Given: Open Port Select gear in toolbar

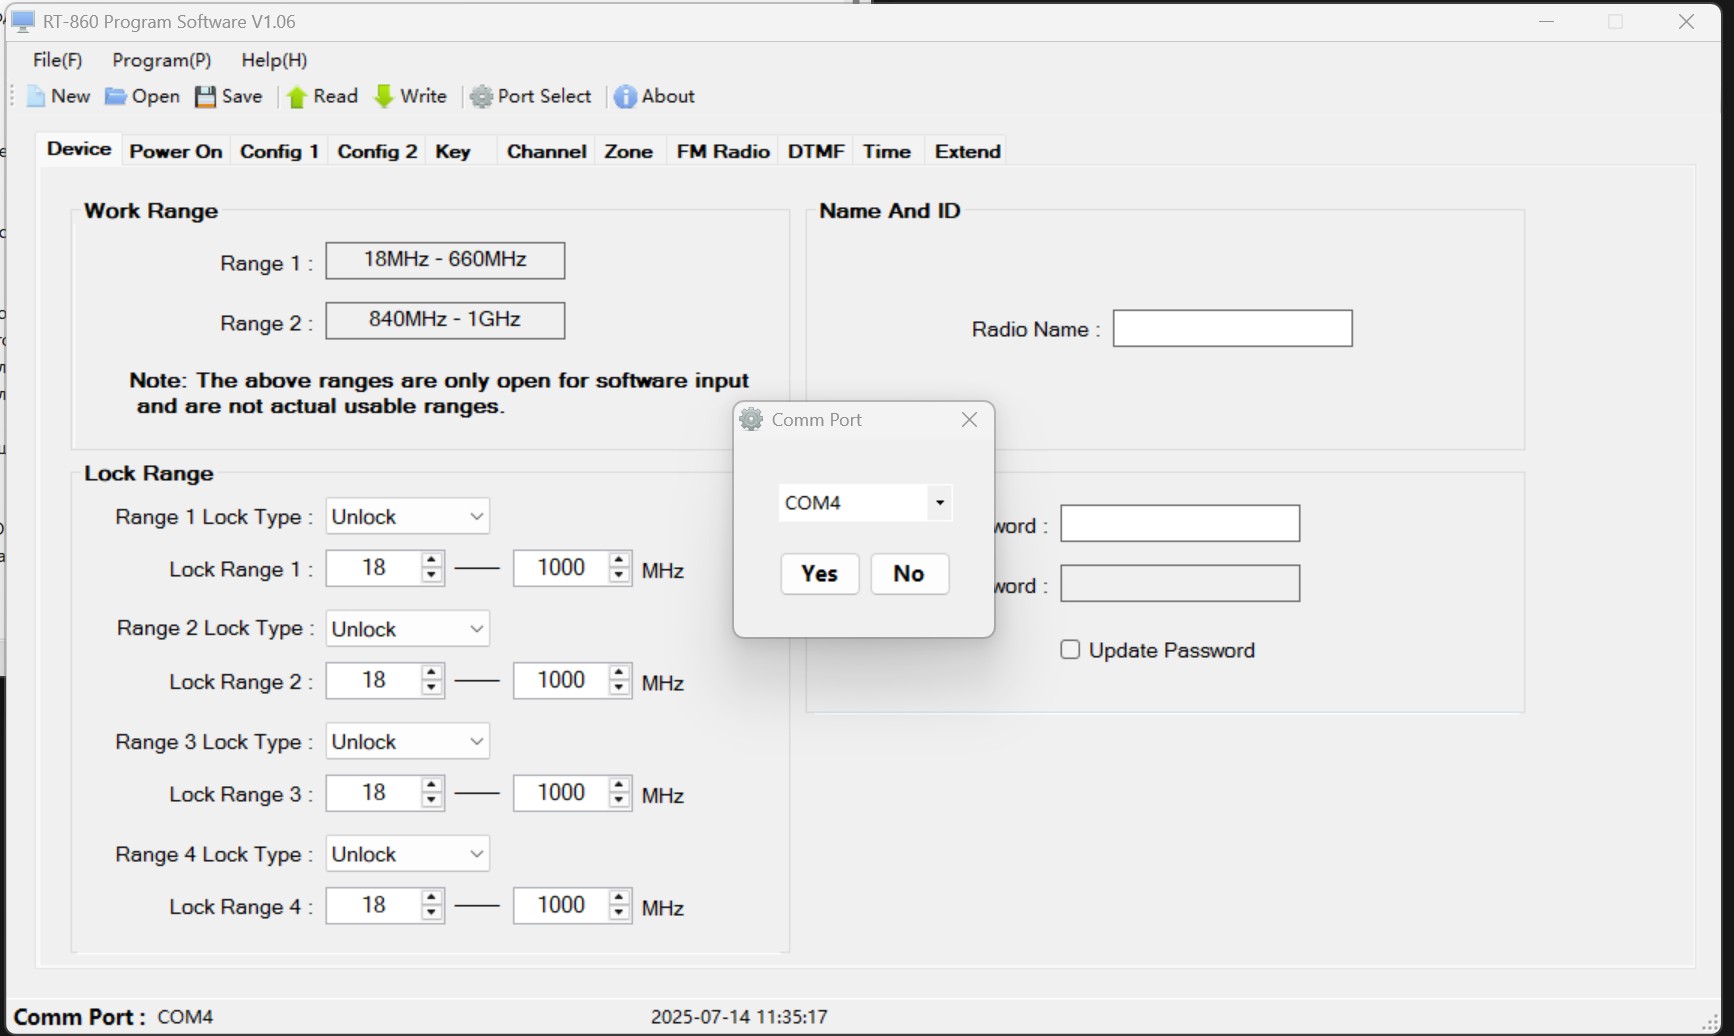Looking at the screenshot, I should tap(482, 97).
